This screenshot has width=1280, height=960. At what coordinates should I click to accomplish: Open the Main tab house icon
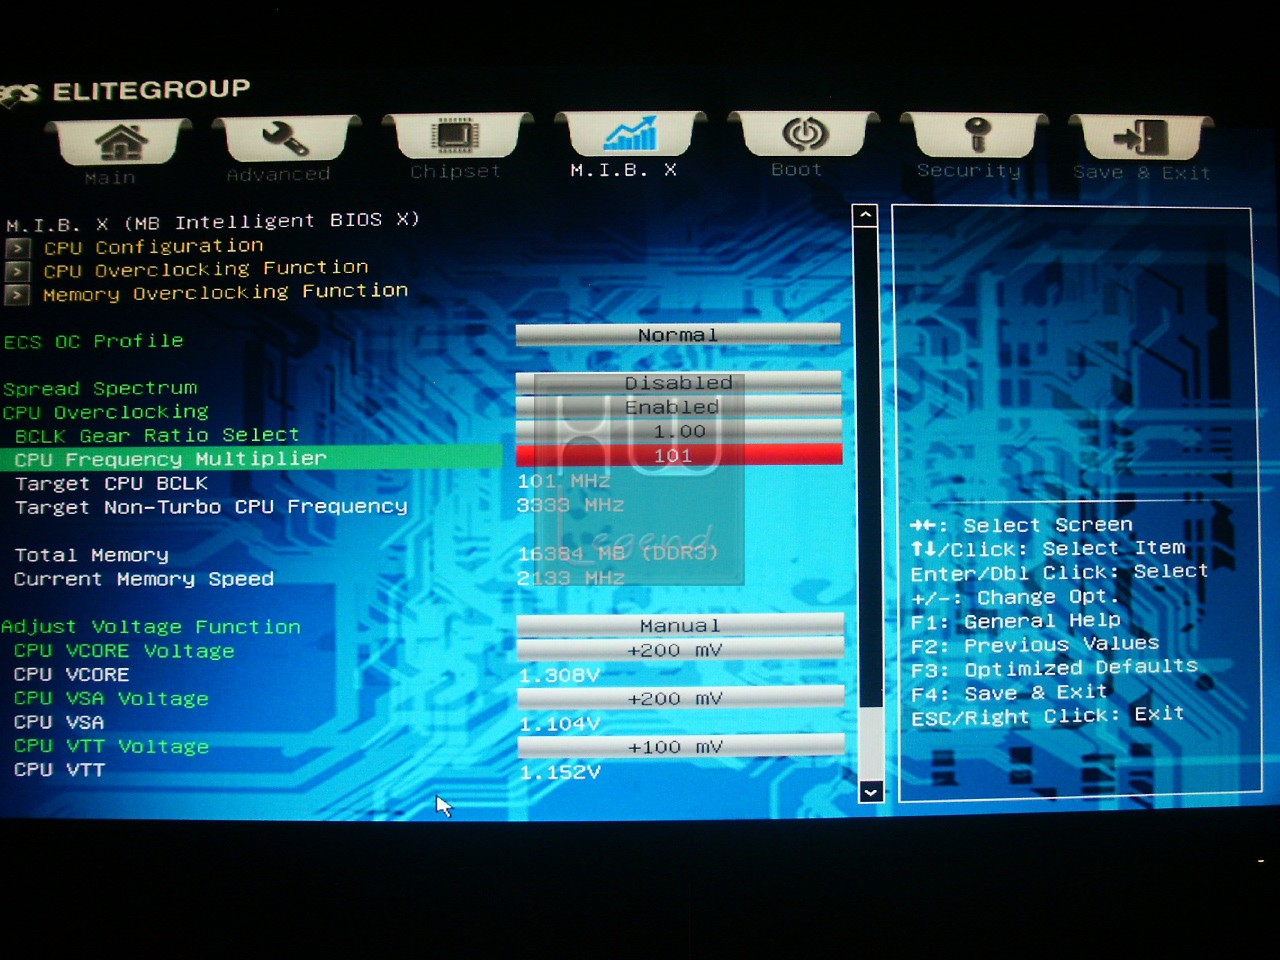120,142
